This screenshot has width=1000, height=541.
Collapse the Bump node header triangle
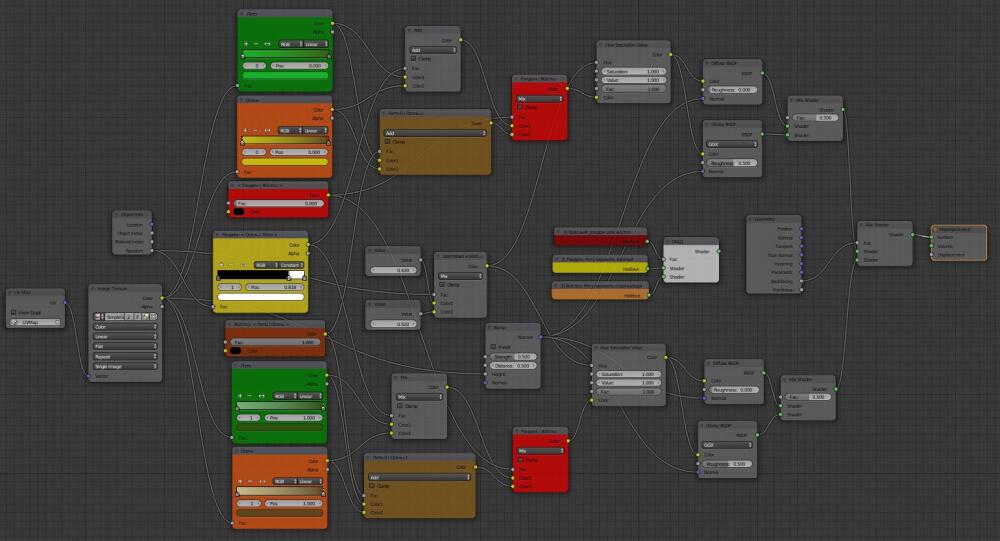pyautogui.click(x=491, y=327)
